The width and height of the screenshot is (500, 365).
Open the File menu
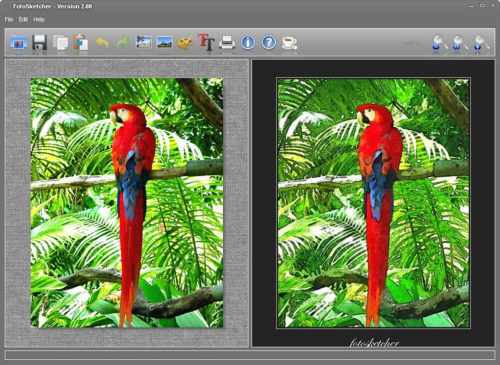pos(9,20)
